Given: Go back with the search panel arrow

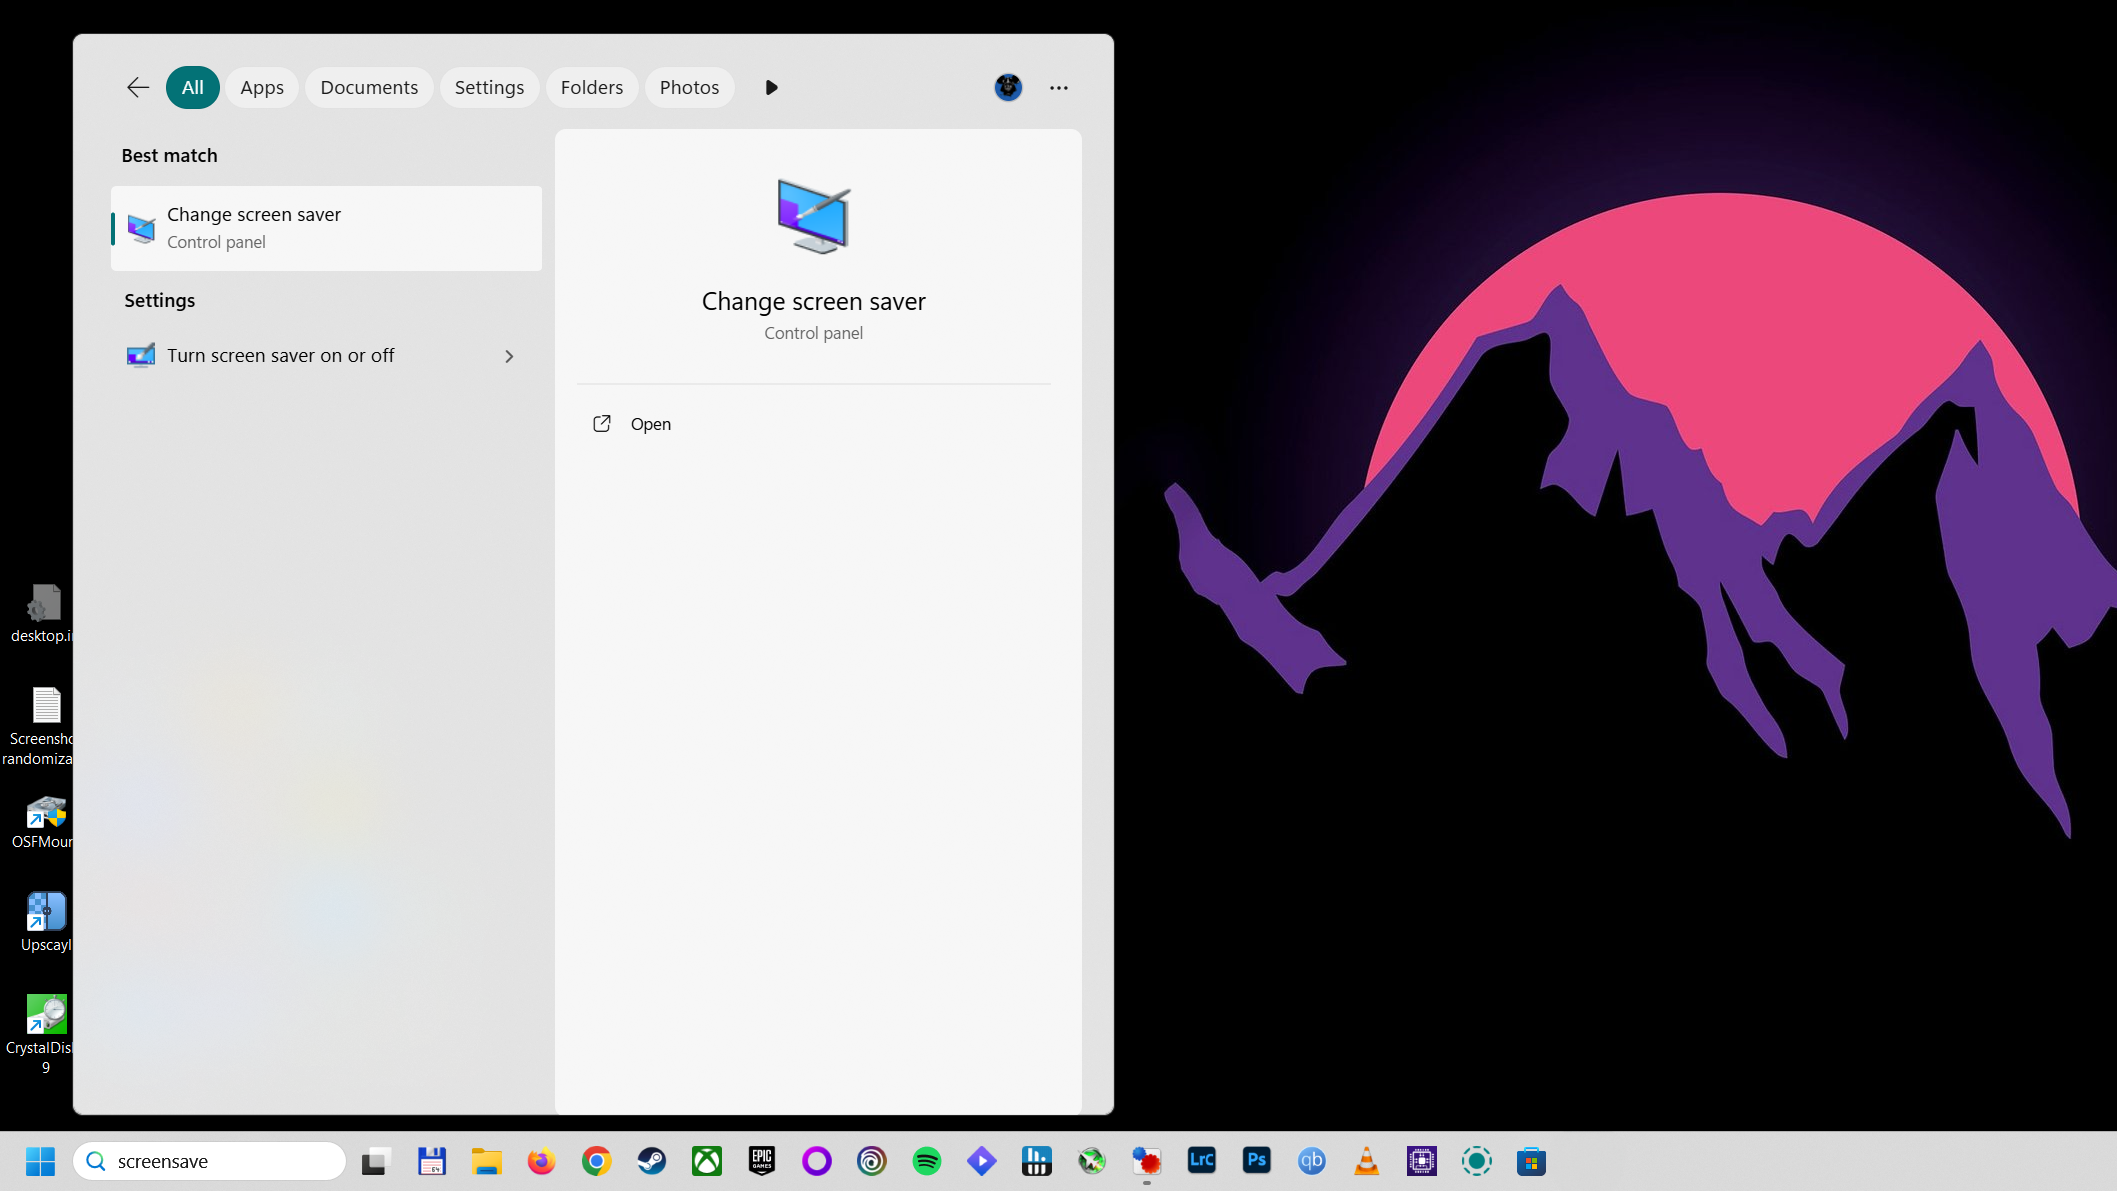Looking at the screenshot, I should (138, 87).
